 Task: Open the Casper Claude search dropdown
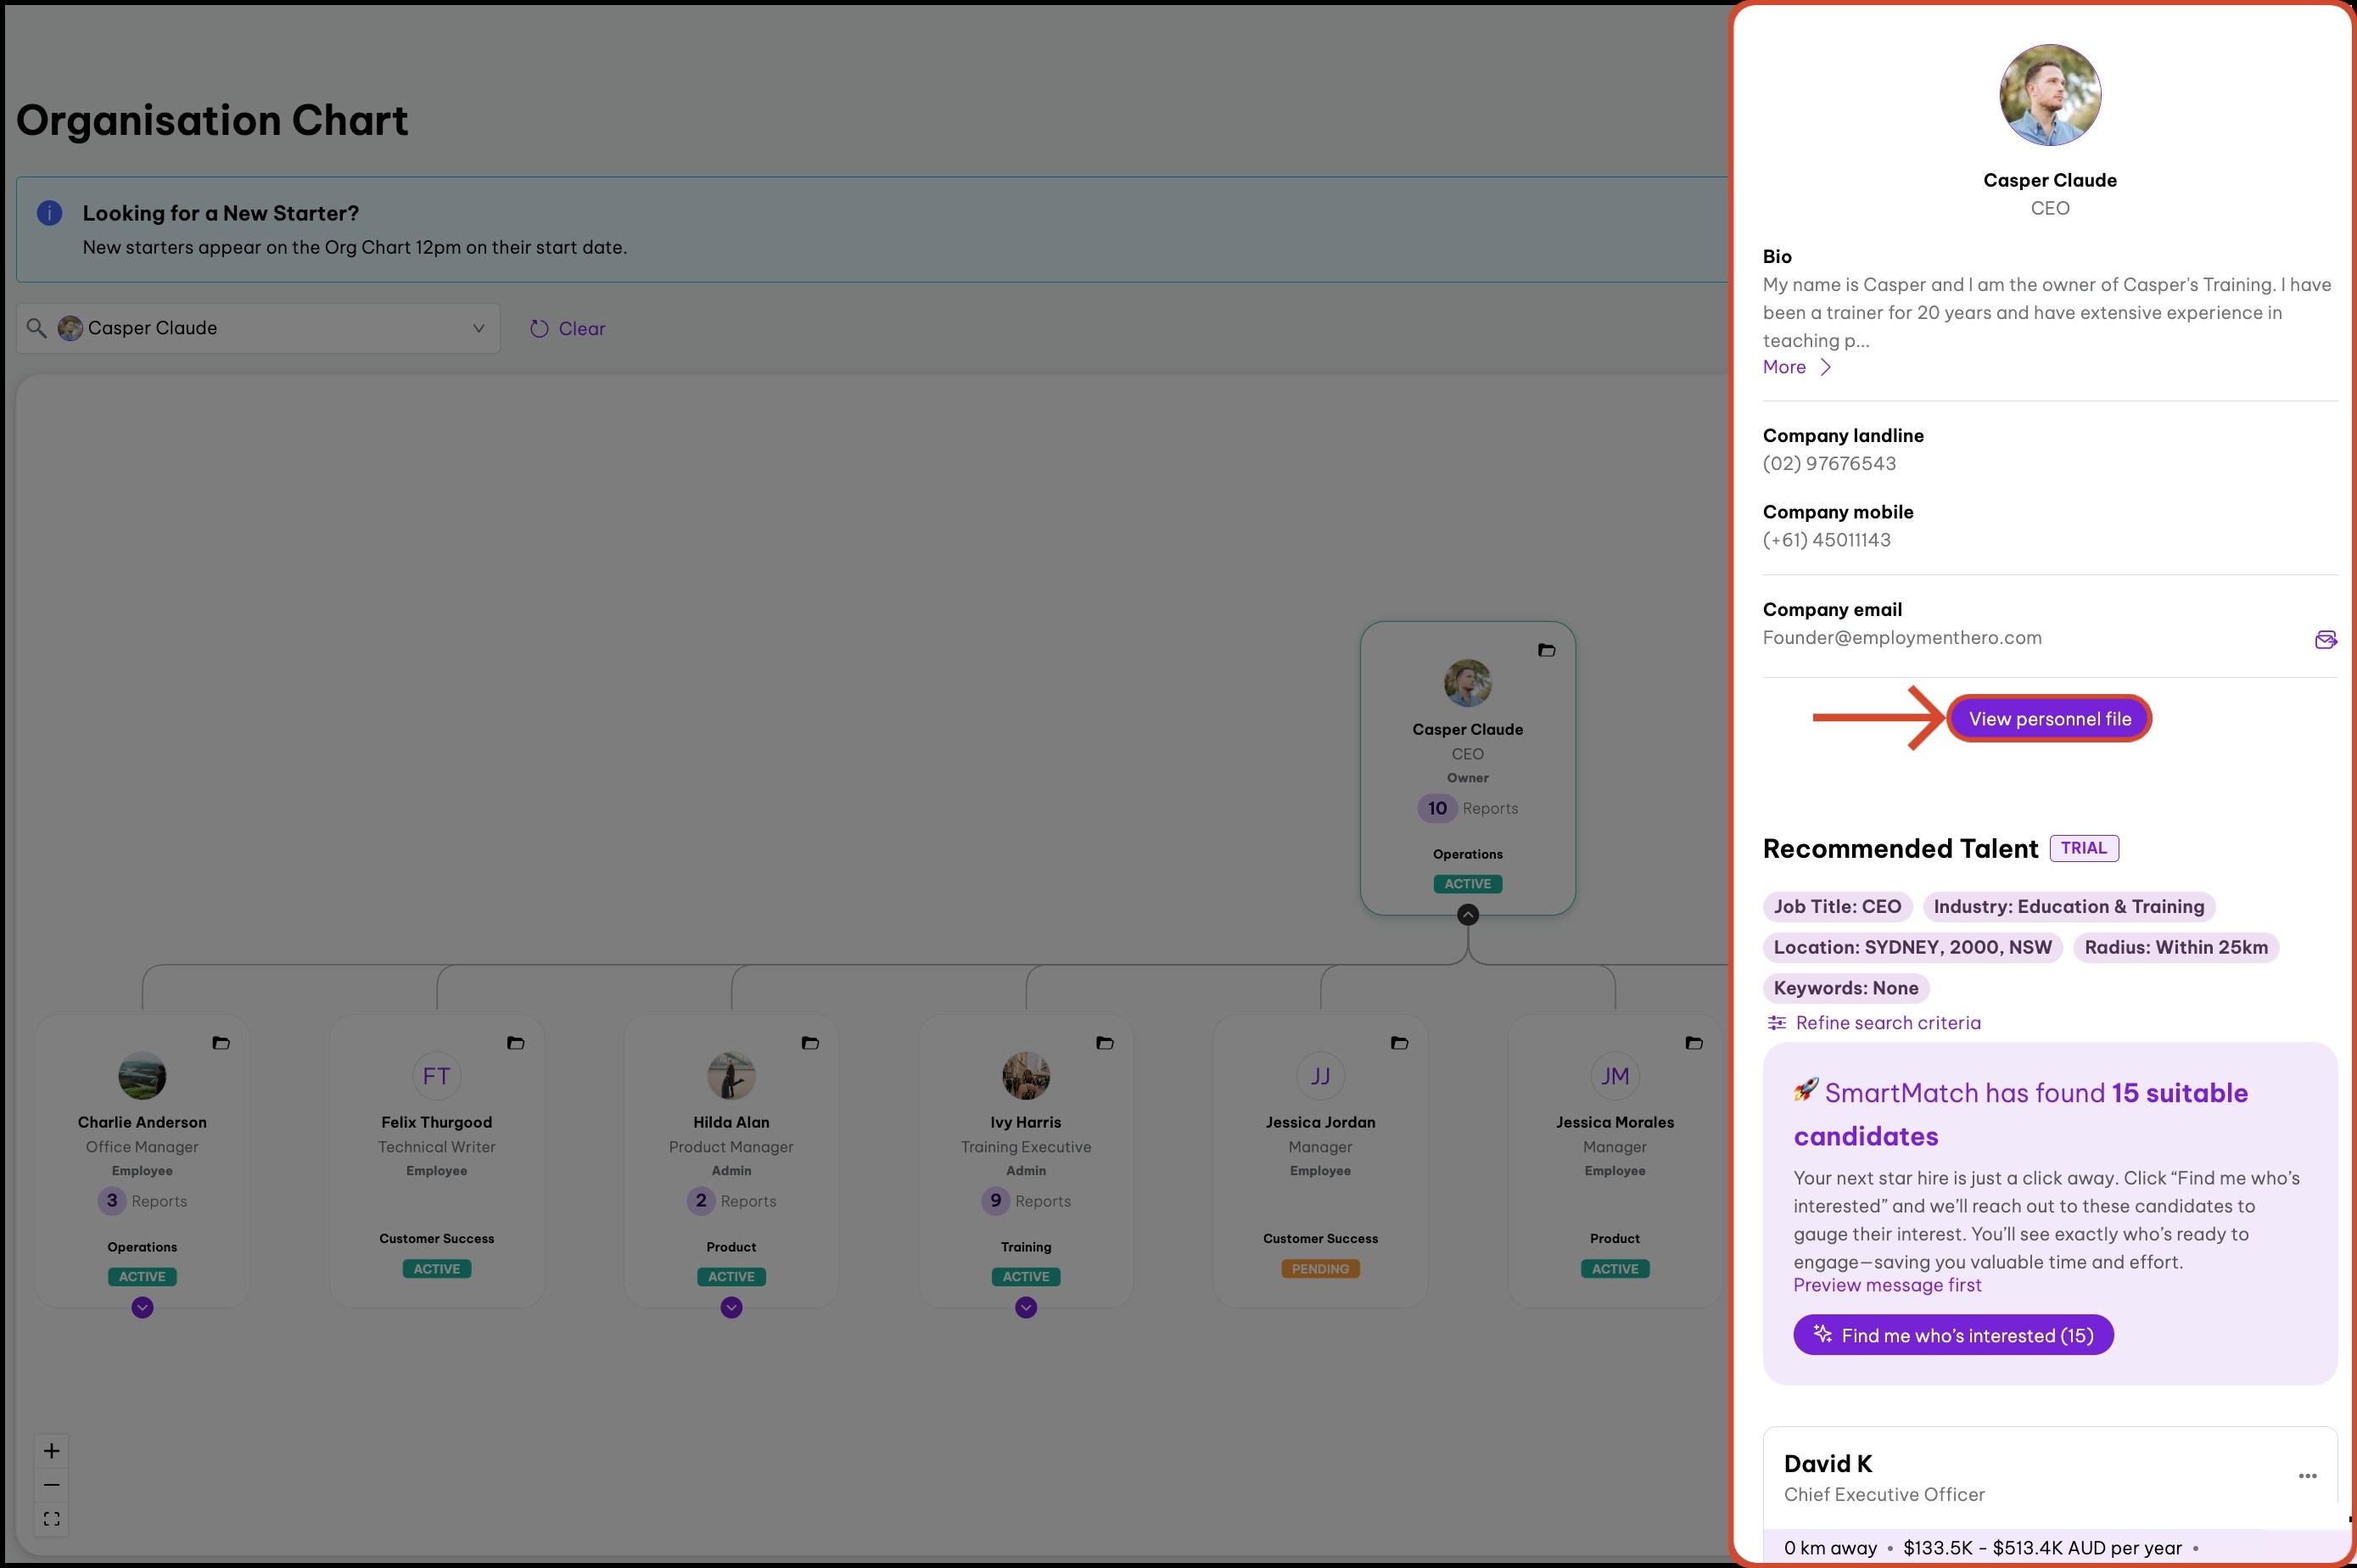pyautogui.click(x=478, y=328)
